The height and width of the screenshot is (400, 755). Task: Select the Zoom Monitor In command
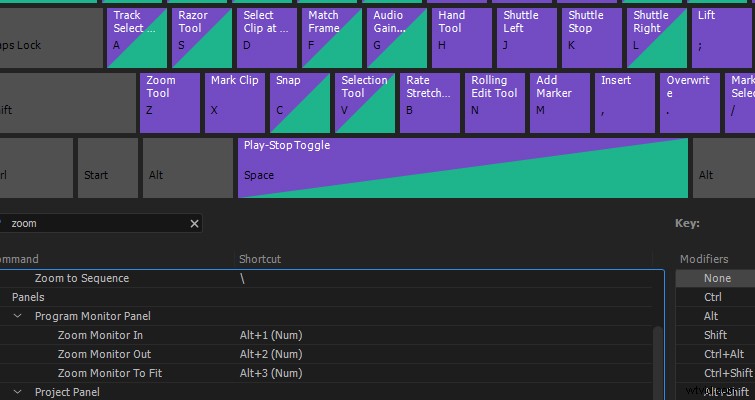tap(100, 335)
